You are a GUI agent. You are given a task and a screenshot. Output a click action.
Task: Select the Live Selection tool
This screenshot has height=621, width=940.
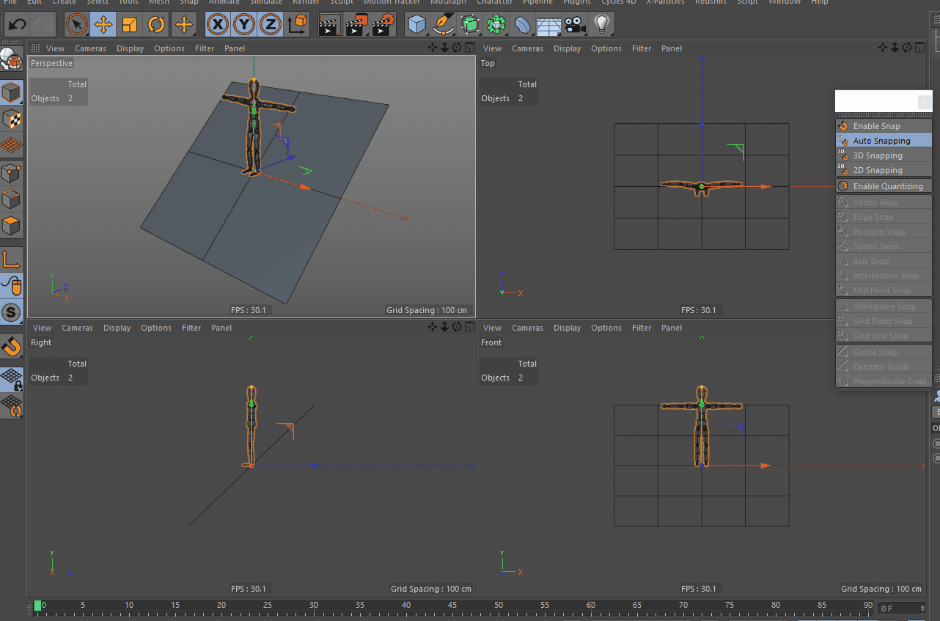click(76, 25)
